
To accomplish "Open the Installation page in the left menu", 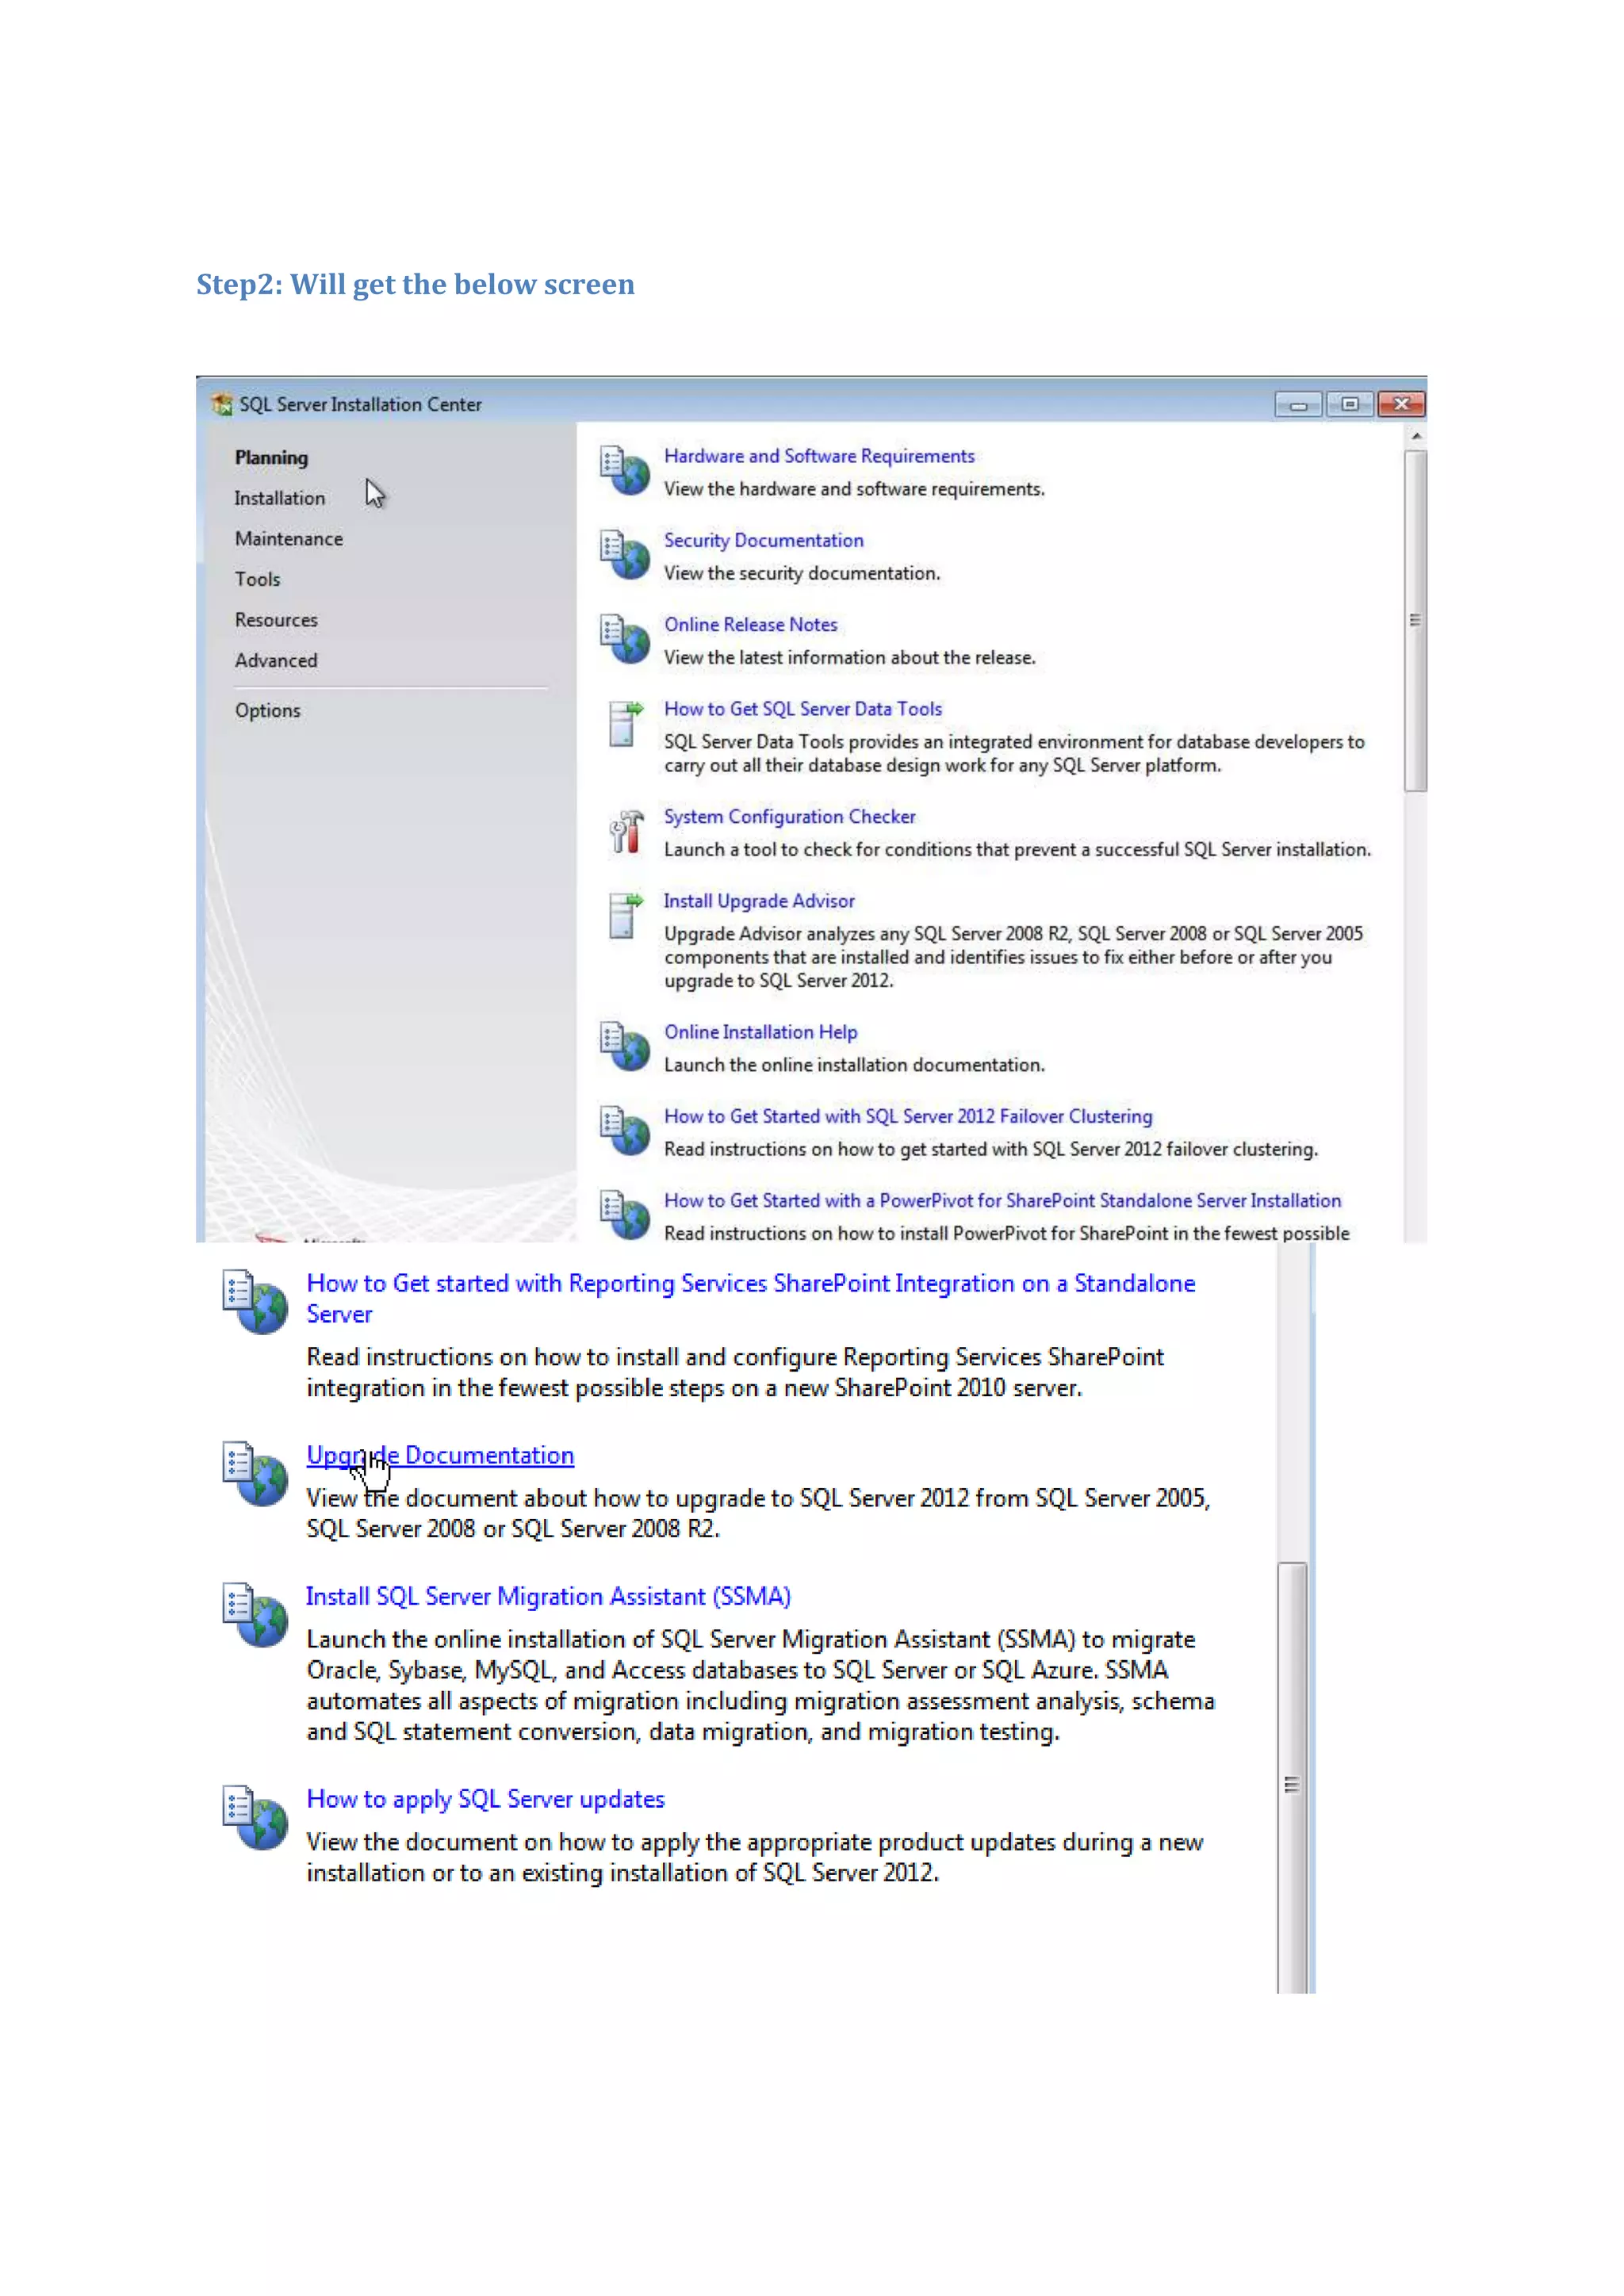I will [x=279, y=498].
